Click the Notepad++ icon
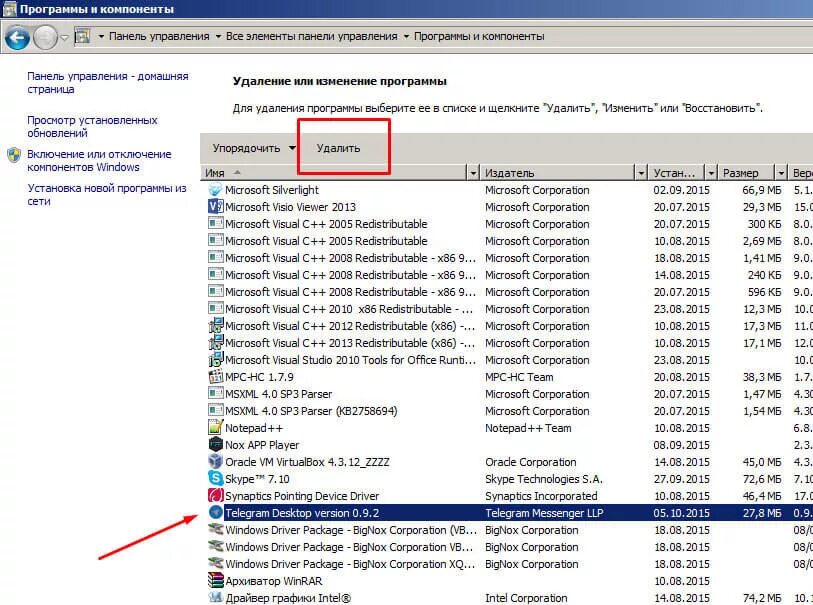Viewport: 813px width, 605px height. click(x=215, y=428)
